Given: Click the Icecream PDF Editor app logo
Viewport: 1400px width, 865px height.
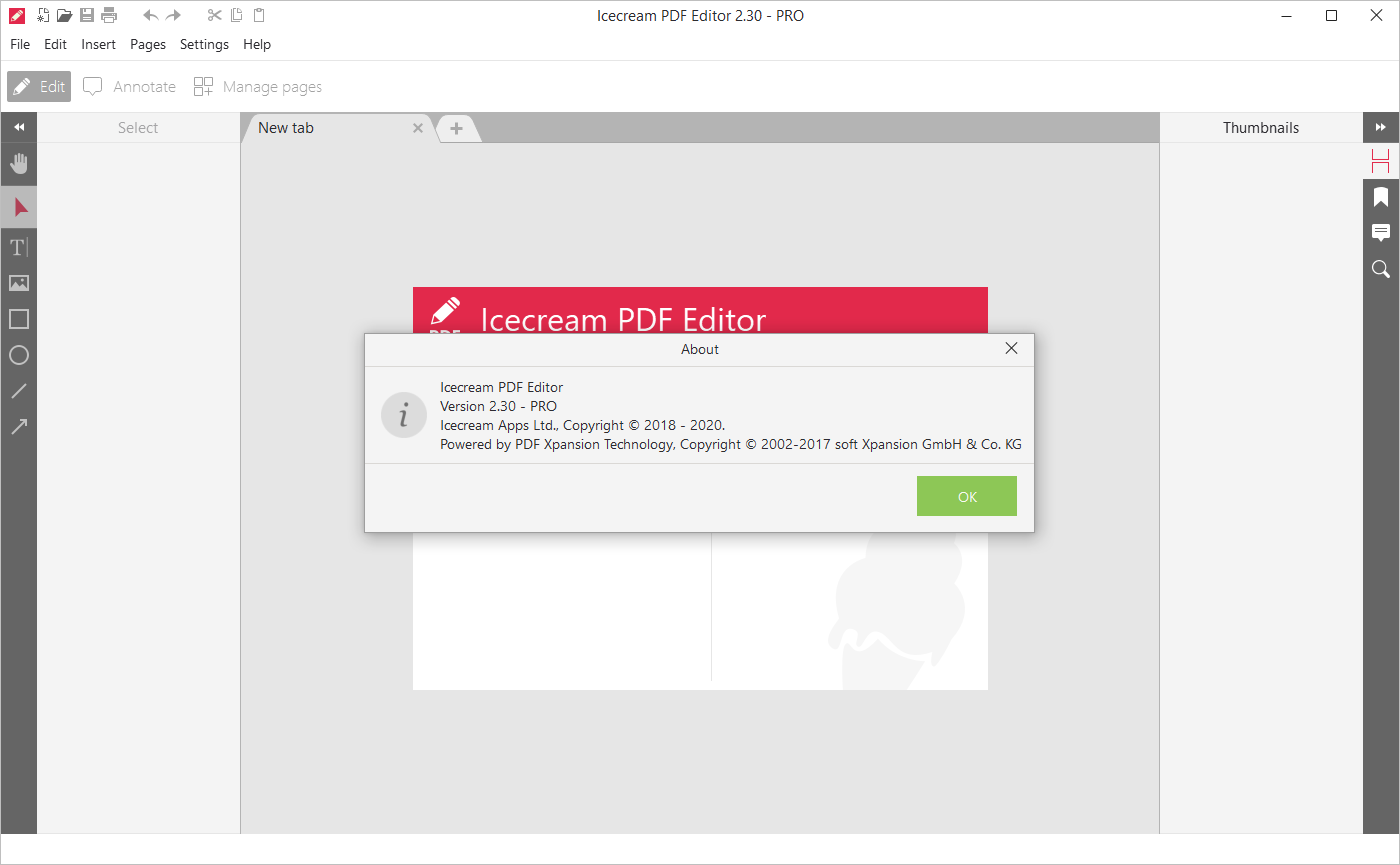Looking at the screenshot, I should (x=17, y=15).
